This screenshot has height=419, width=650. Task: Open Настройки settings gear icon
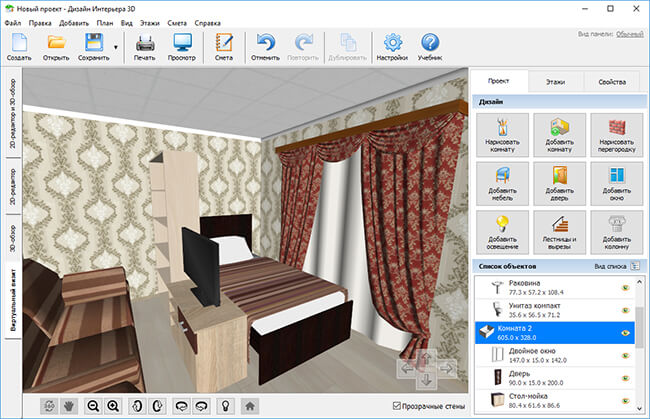click(392, 47)
